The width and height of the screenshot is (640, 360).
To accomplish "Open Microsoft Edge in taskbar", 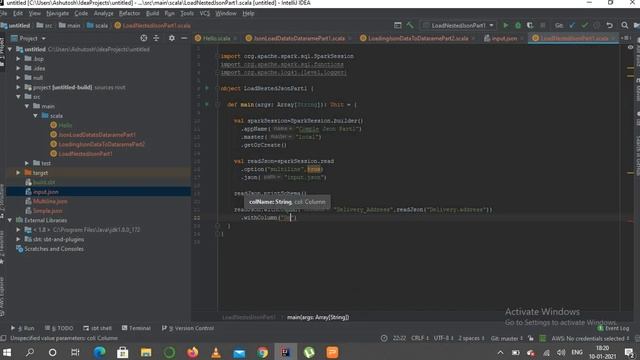I will pos(99,352).
